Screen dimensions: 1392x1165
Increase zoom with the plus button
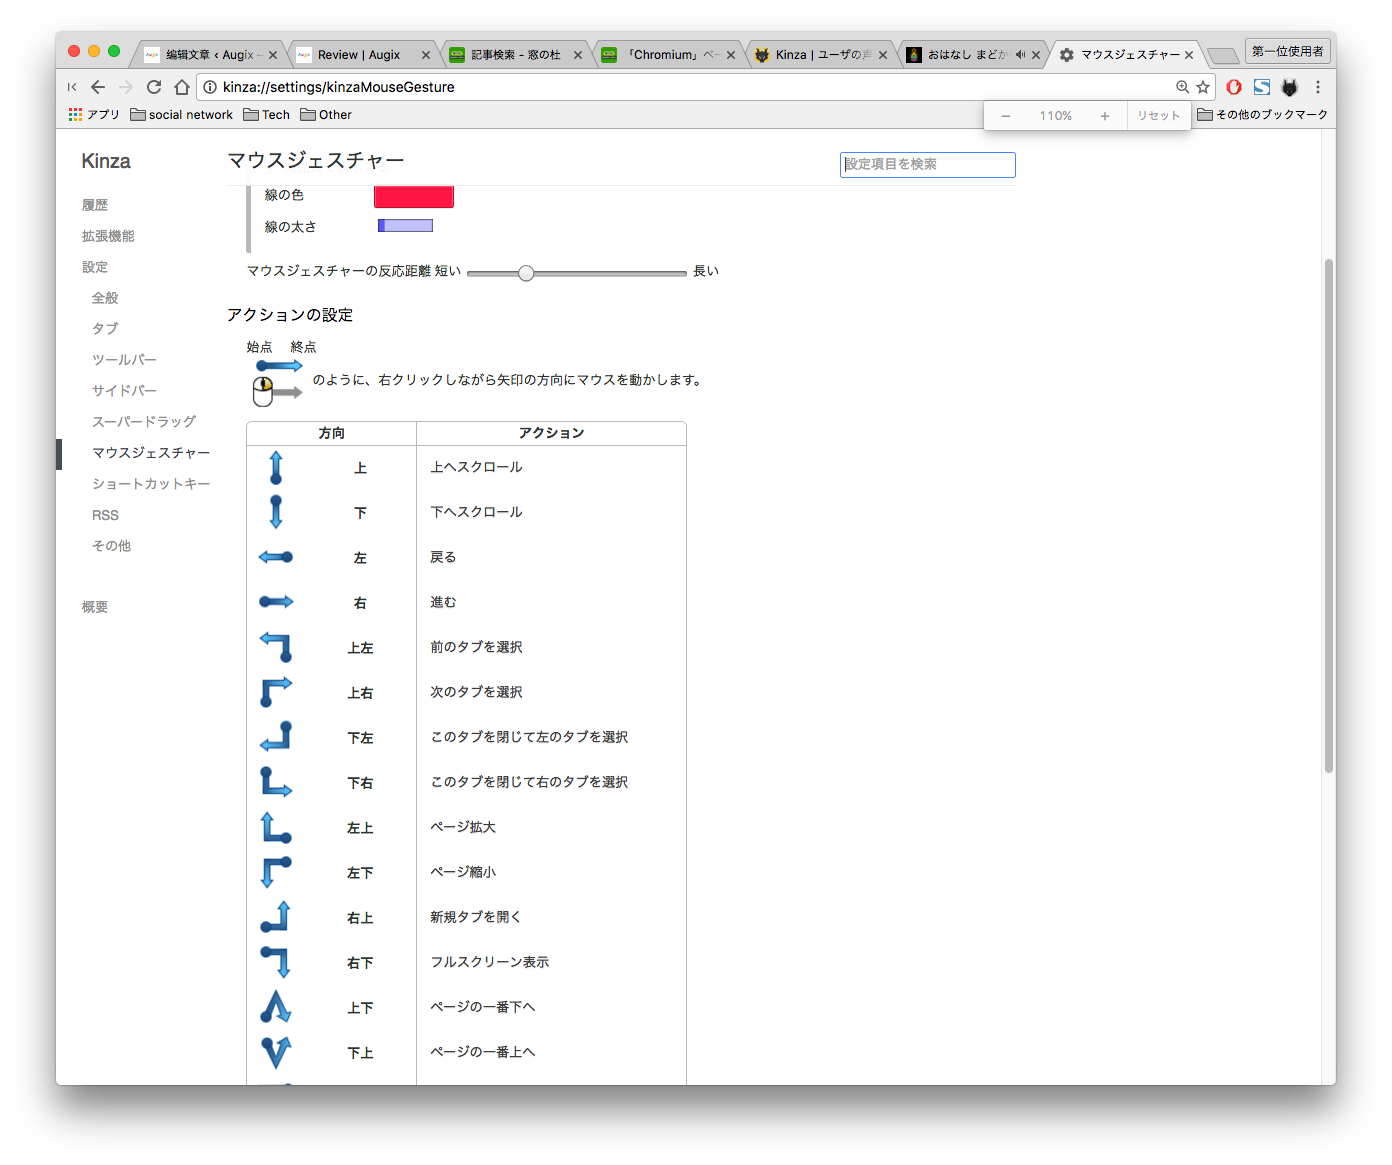click(x=1104, y=116)
